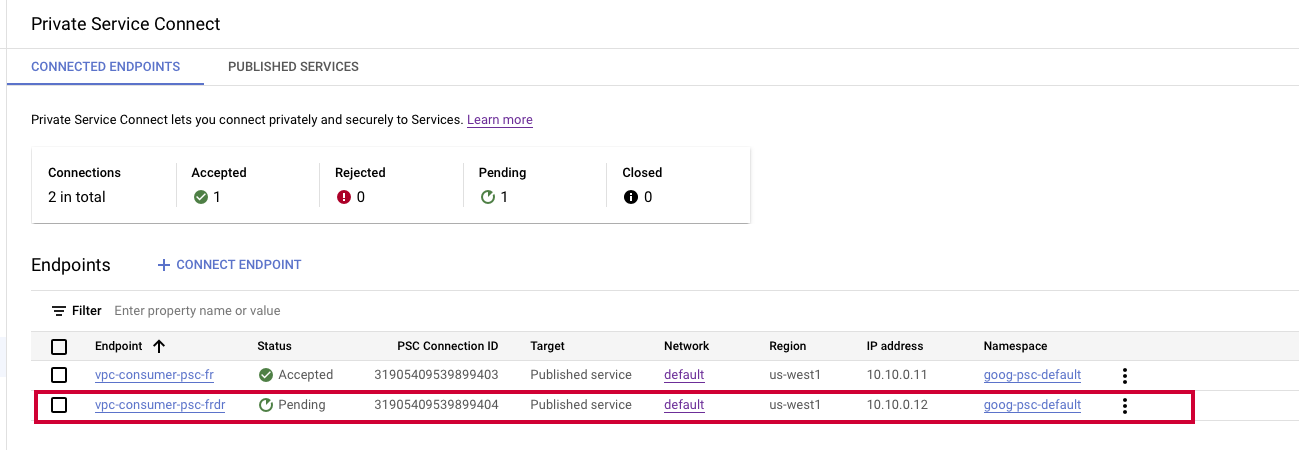Viewport: 1299px width, 450px height.
Task: Click the black Closed connections icon
Action: tap(631, 197)
